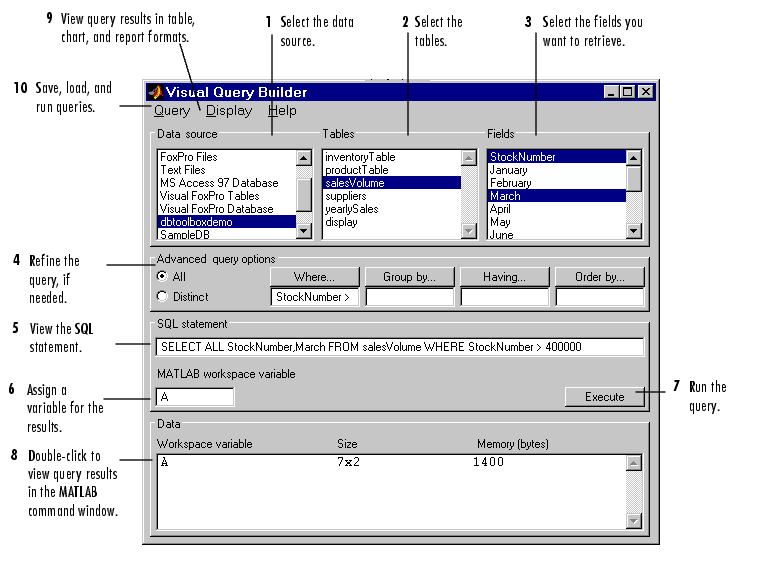Click the Group by... button
This screenshot has width=765, height=576.
click(409, 277)
